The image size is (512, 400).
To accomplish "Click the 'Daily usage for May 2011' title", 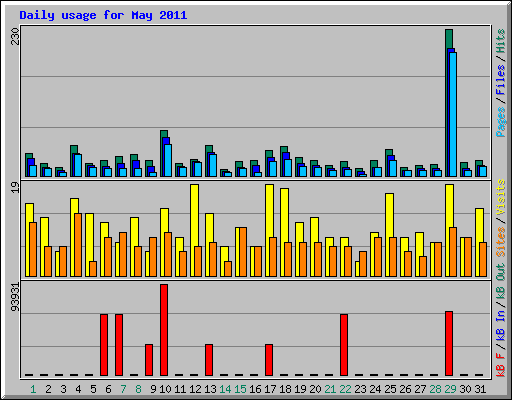I will tap(103, 15).
